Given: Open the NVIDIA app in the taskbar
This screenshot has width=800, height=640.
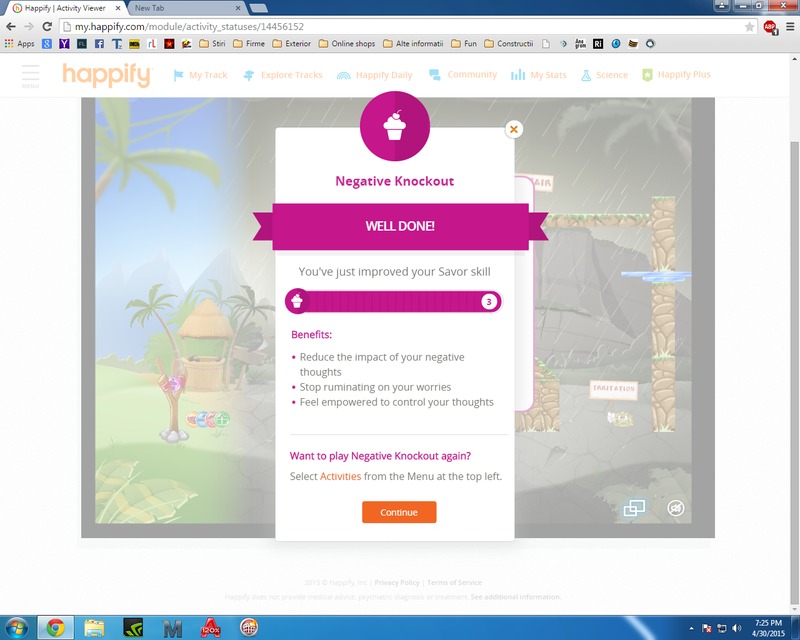Looking at the screenshot, I should [x=133, y=628].
